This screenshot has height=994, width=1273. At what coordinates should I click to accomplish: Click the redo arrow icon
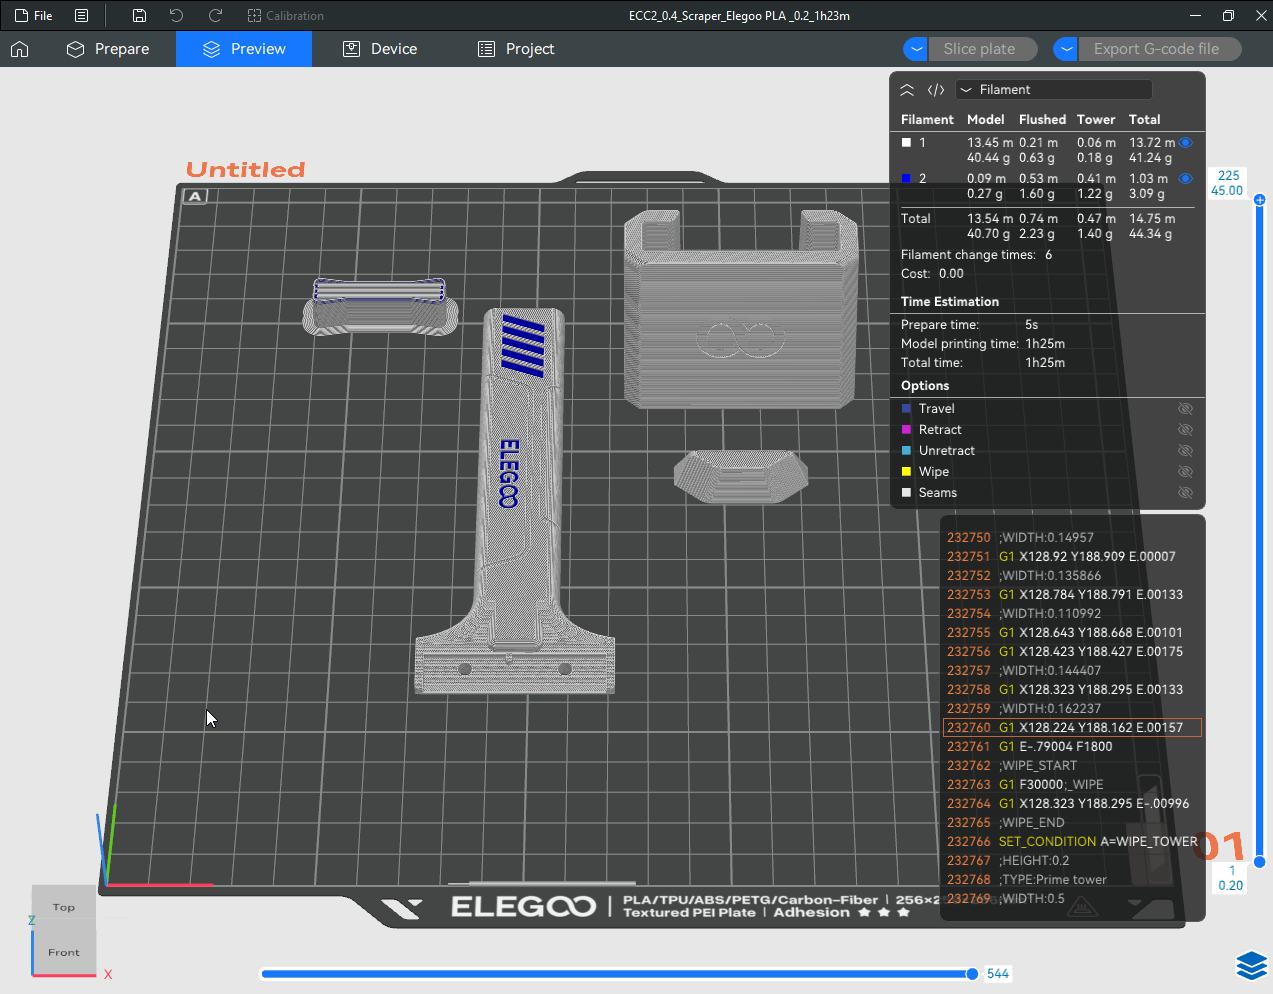[215, 16]
